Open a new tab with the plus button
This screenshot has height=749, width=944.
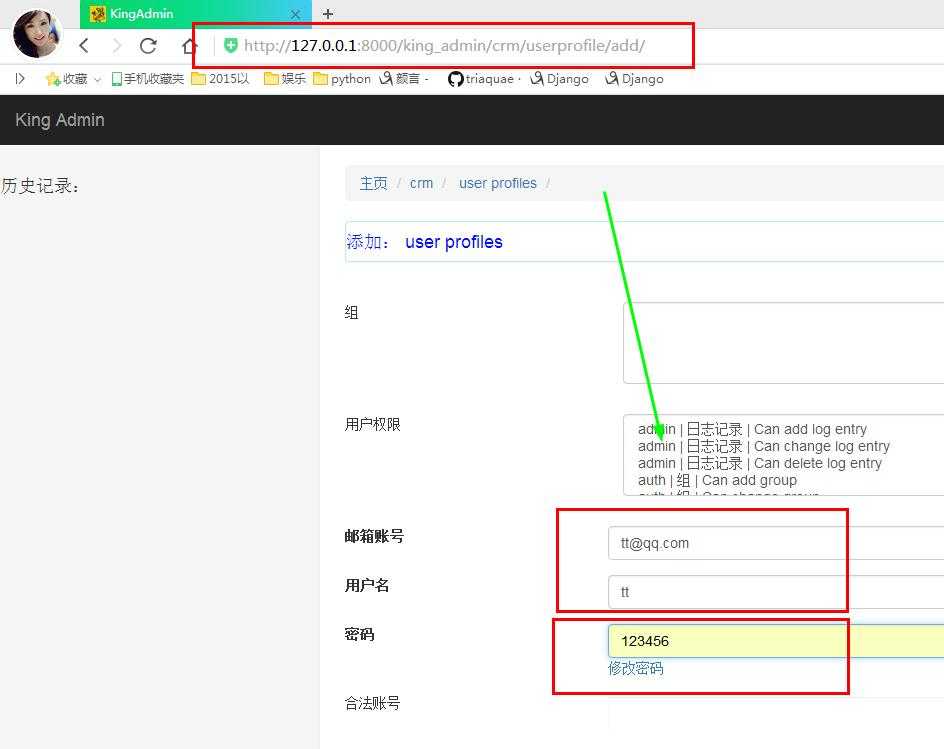tap(328, 14)
